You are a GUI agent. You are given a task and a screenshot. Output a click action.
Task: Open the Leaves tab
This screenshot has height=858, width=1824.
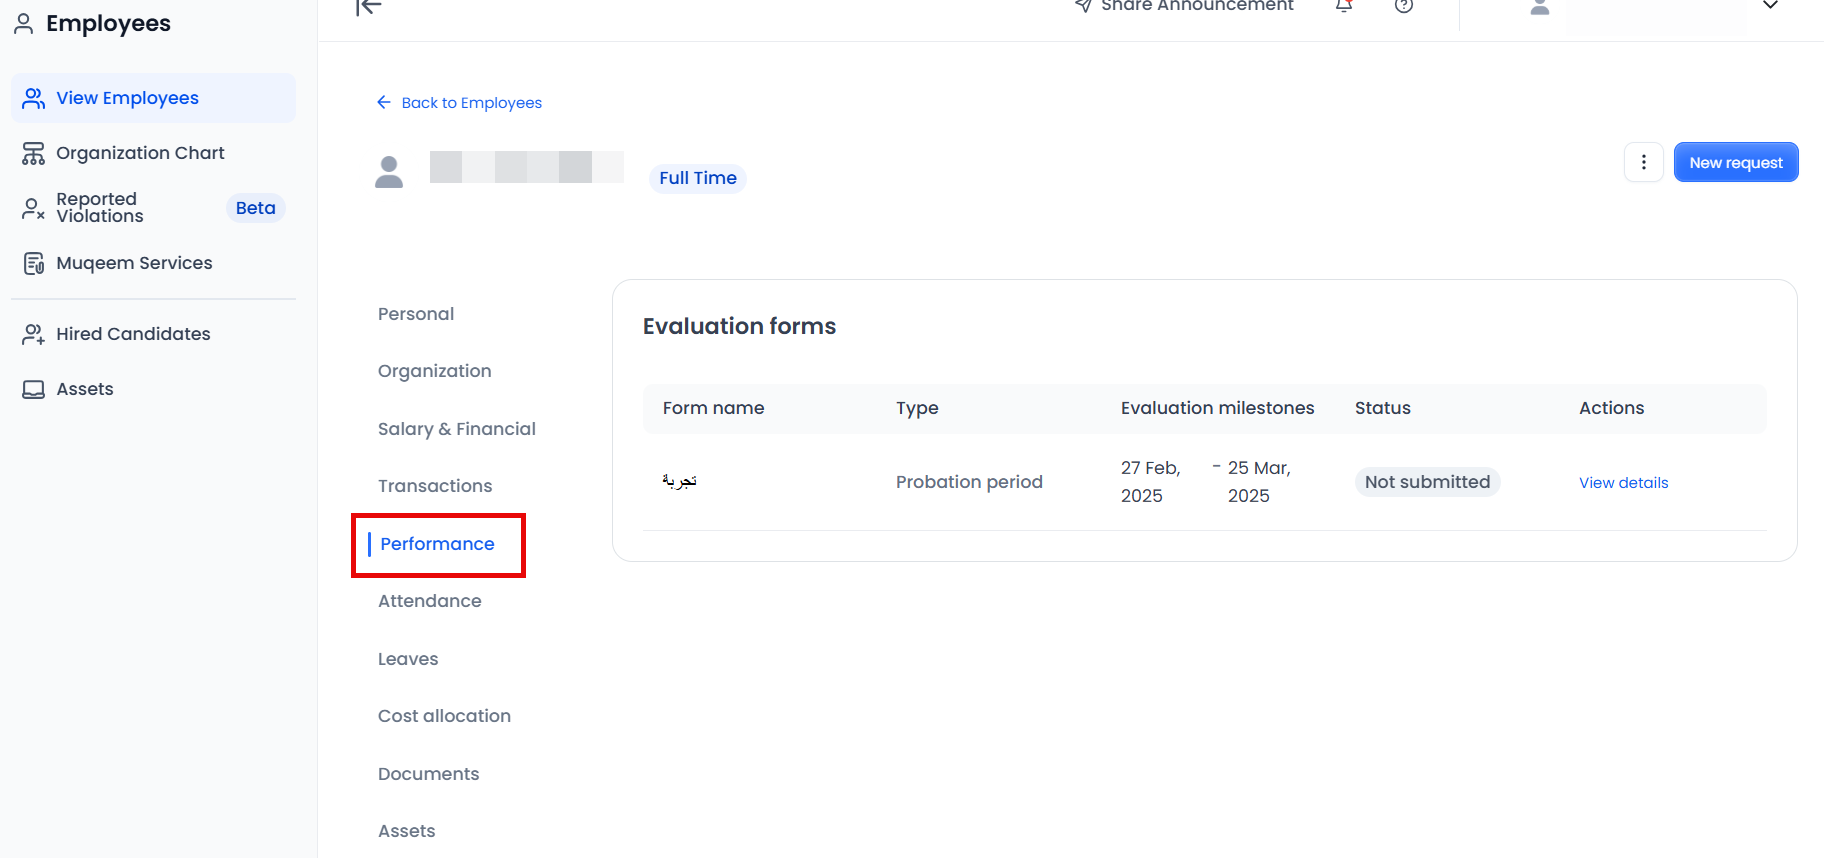pos(408,659)
